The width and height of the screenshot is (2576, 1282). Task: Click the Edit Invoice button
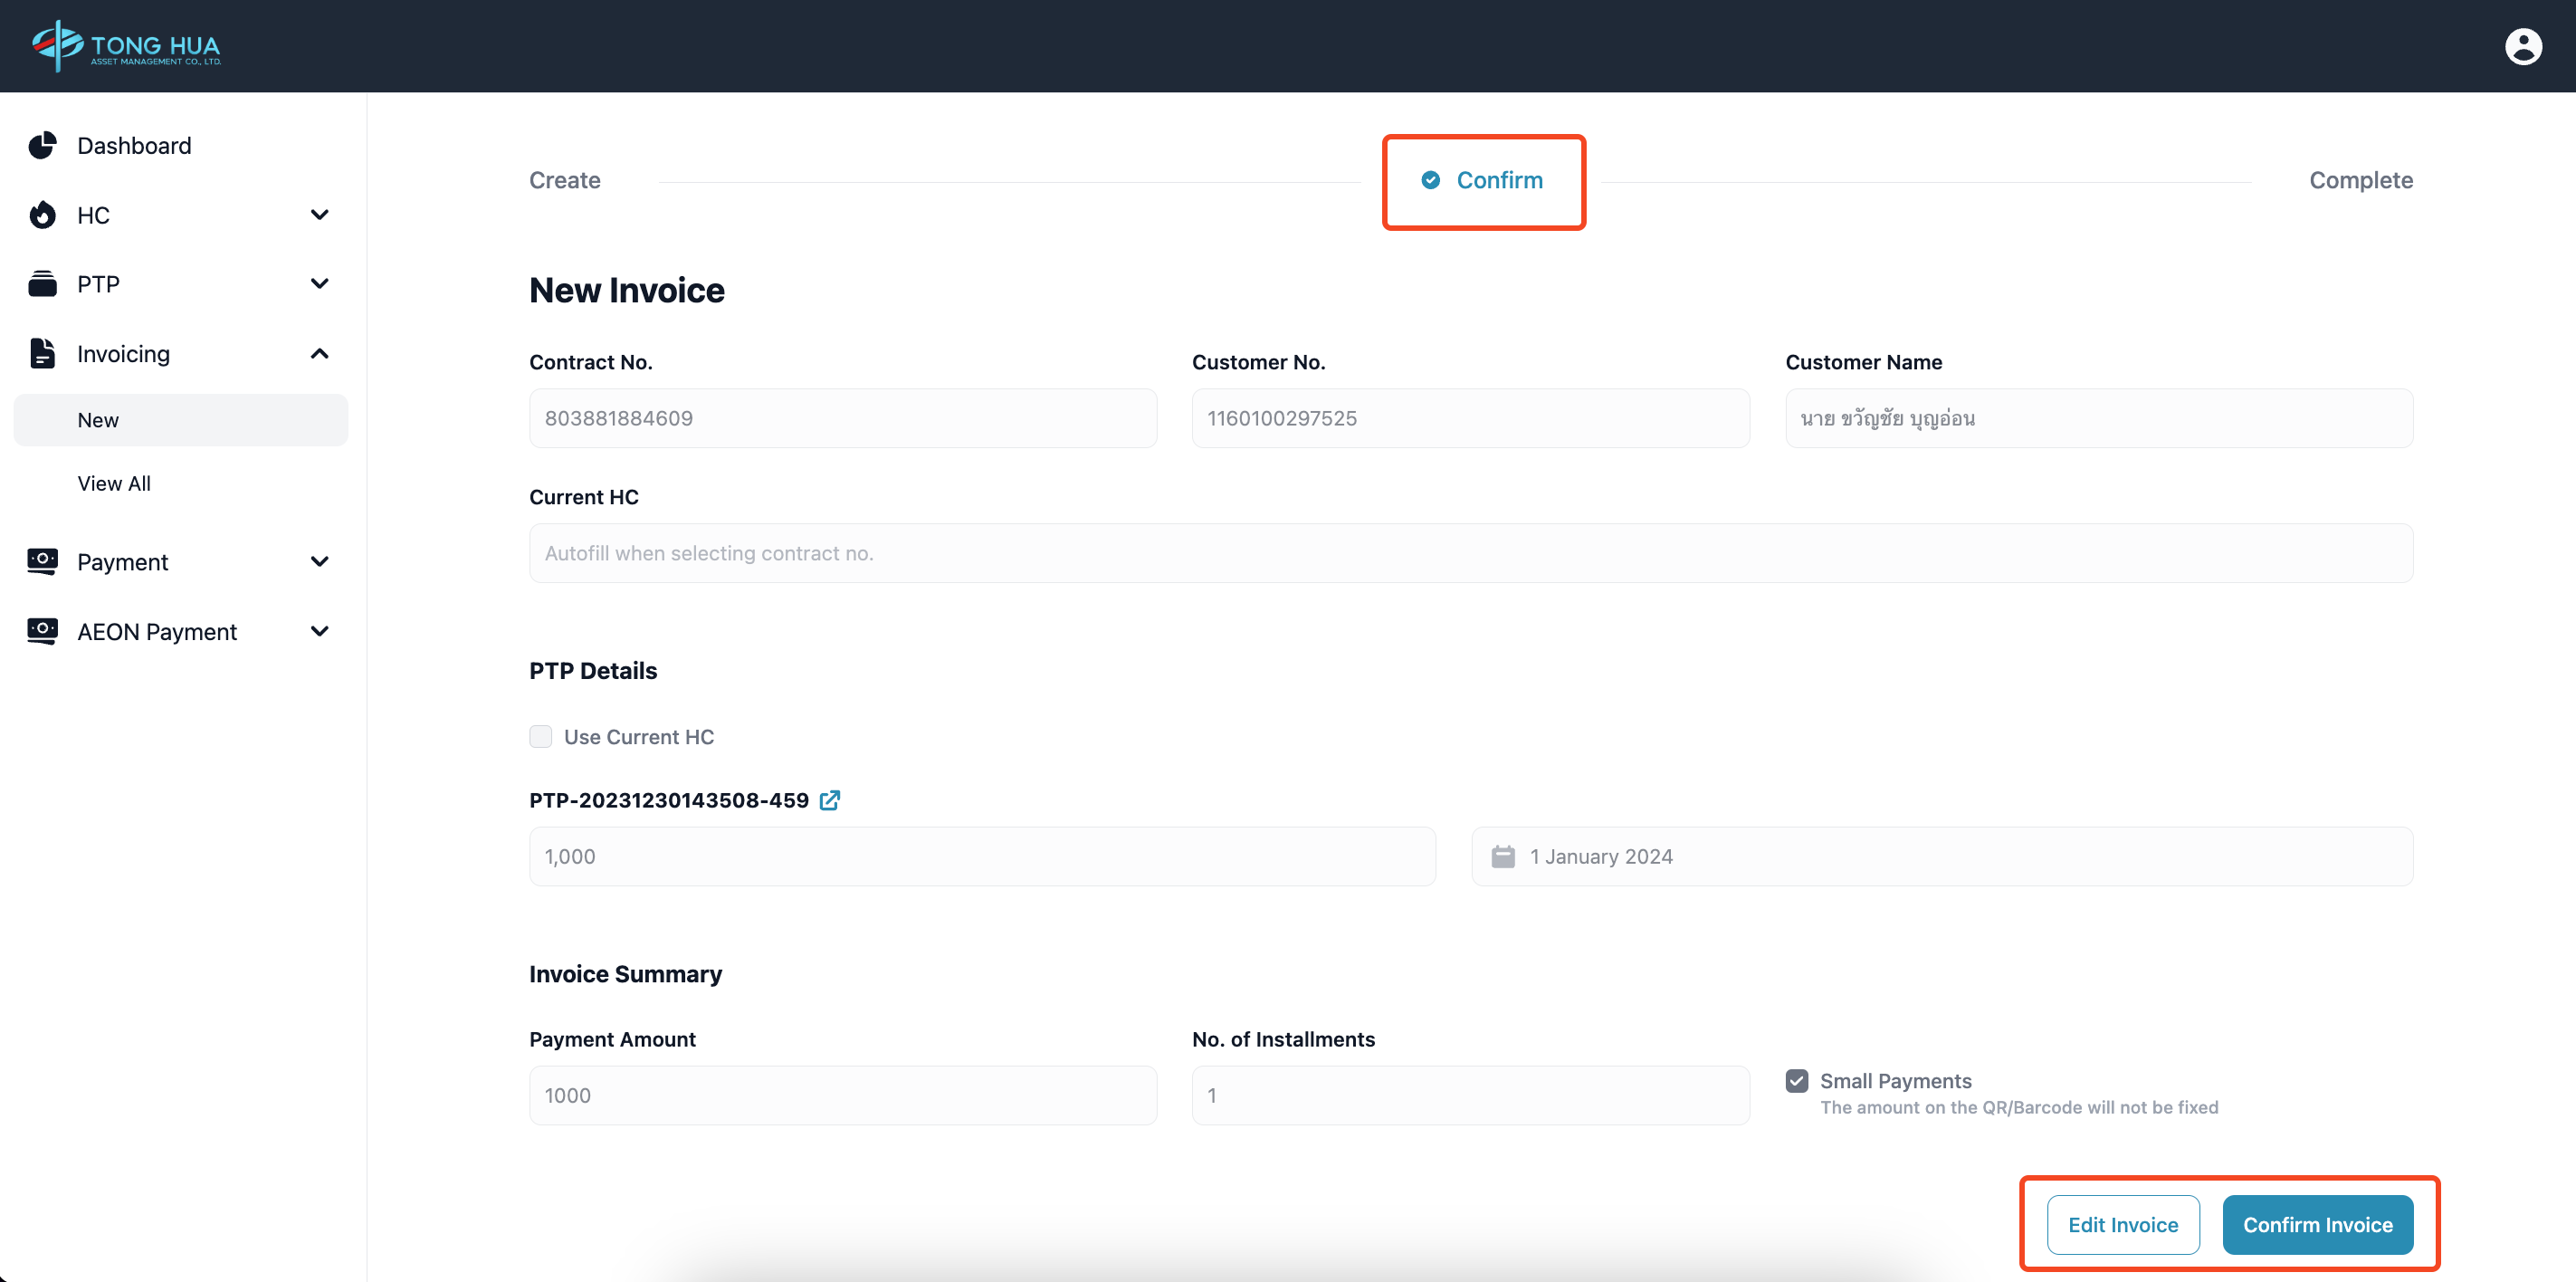point(2122,1224)
